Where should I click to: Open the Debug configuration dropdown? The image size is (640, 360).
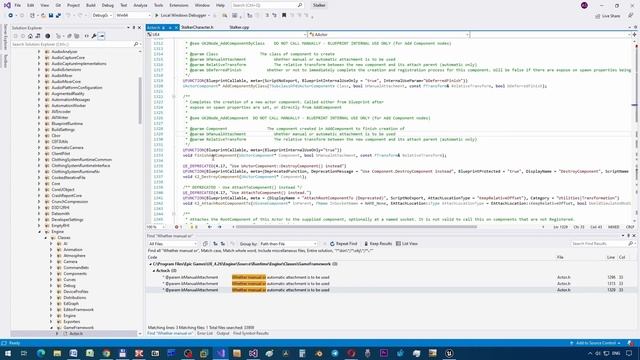point(102,15)
